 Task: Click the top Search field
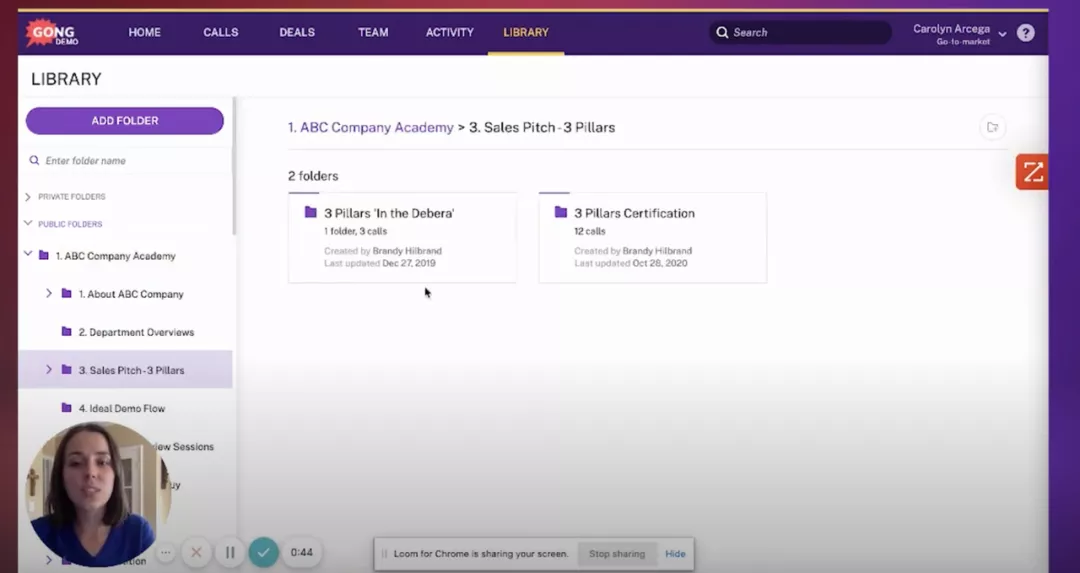point(800,32)
